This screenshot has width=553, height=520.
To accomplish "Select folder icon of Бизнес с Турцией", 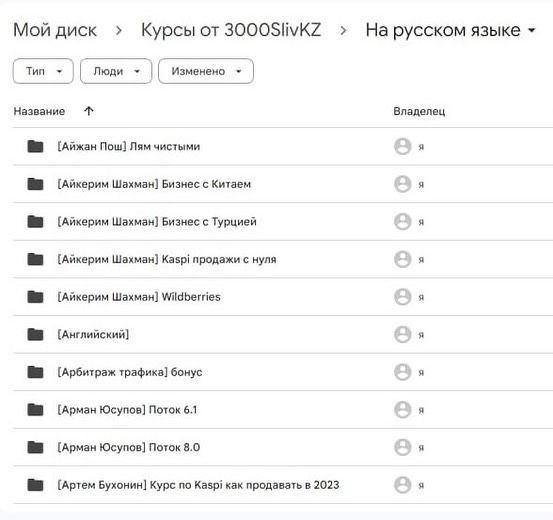I will click(35, 222).
